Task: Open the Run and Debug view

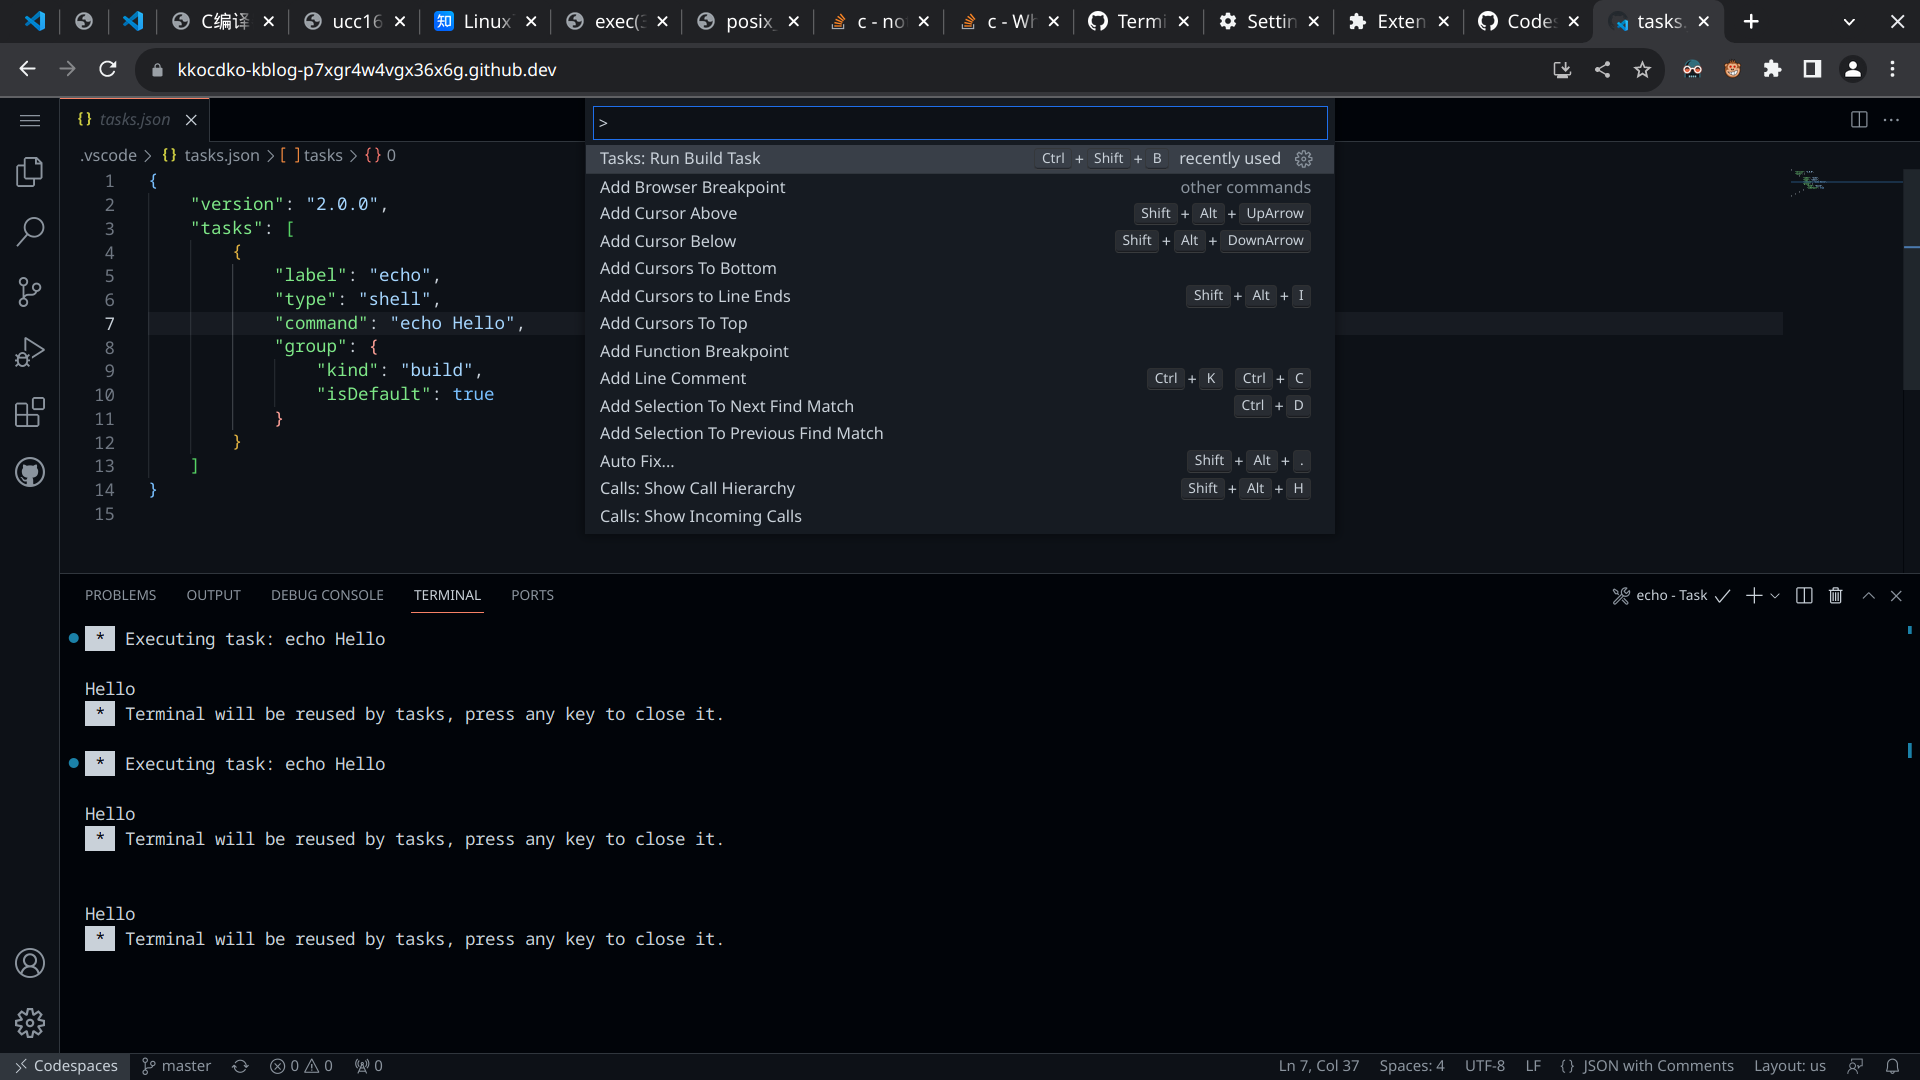Action: pos(30,352)
